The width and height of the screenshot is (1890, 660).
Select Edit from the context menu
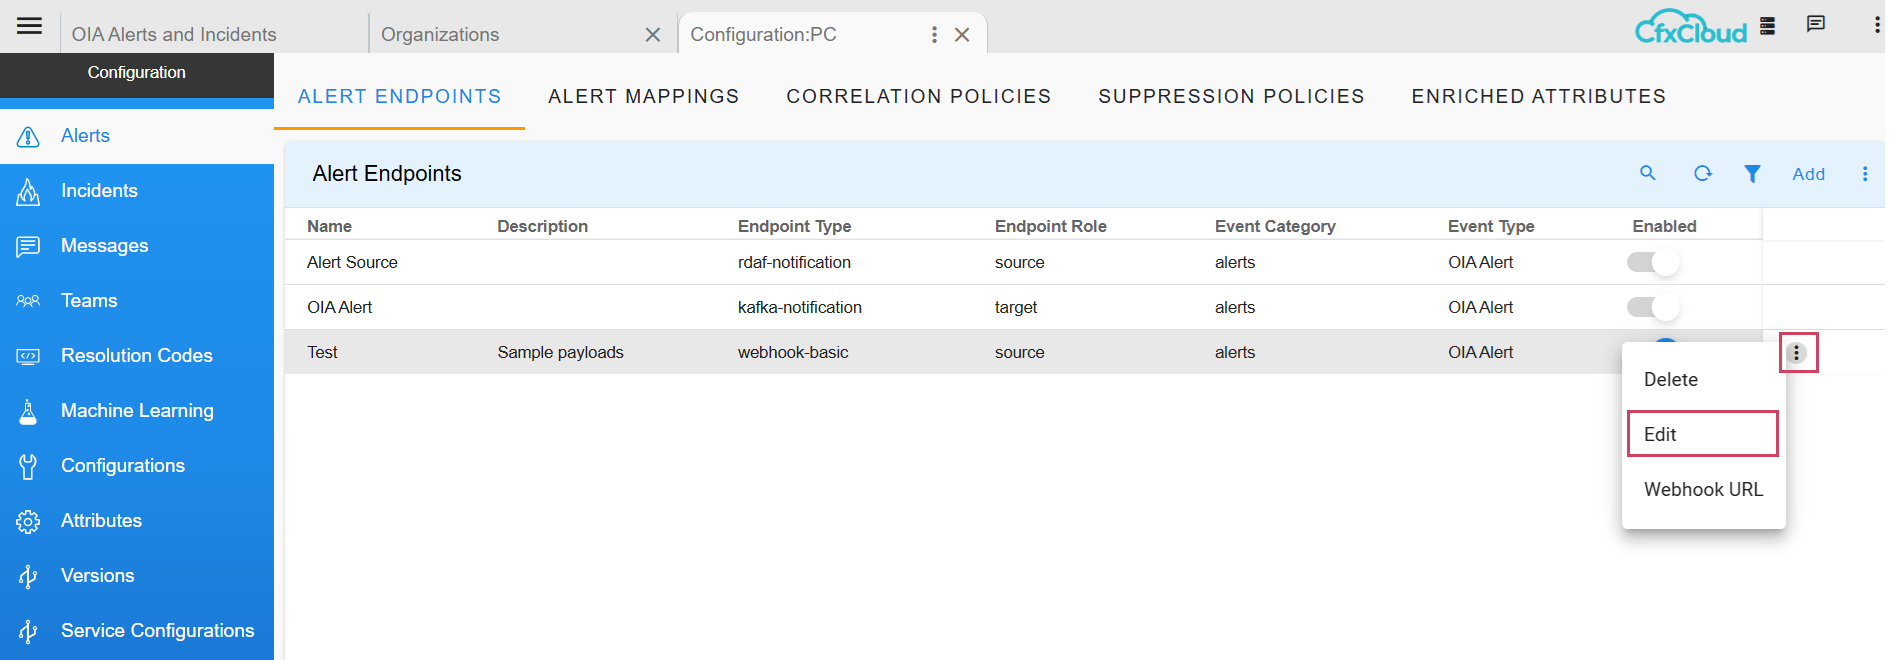(1701, 434)
